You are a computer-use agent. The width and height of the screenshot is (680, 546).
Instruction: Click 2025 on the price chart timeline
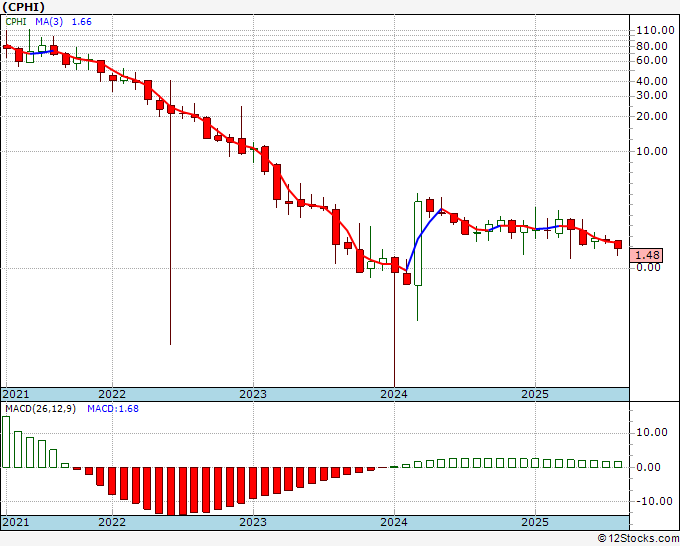[535, 394]
